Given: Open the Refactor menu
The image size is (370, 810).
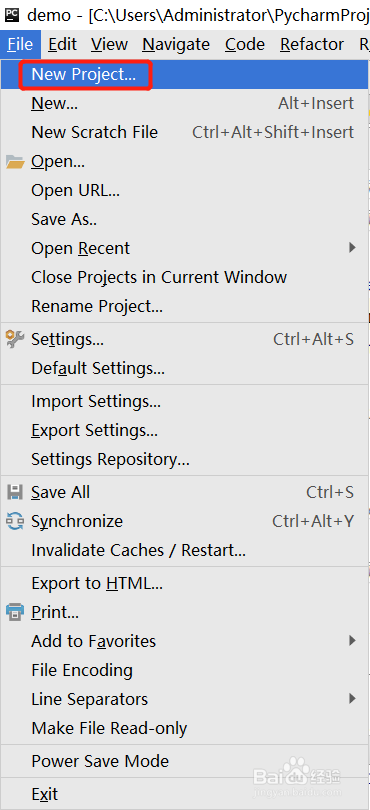Looking at the screenshot, I should tap(312, 44).
